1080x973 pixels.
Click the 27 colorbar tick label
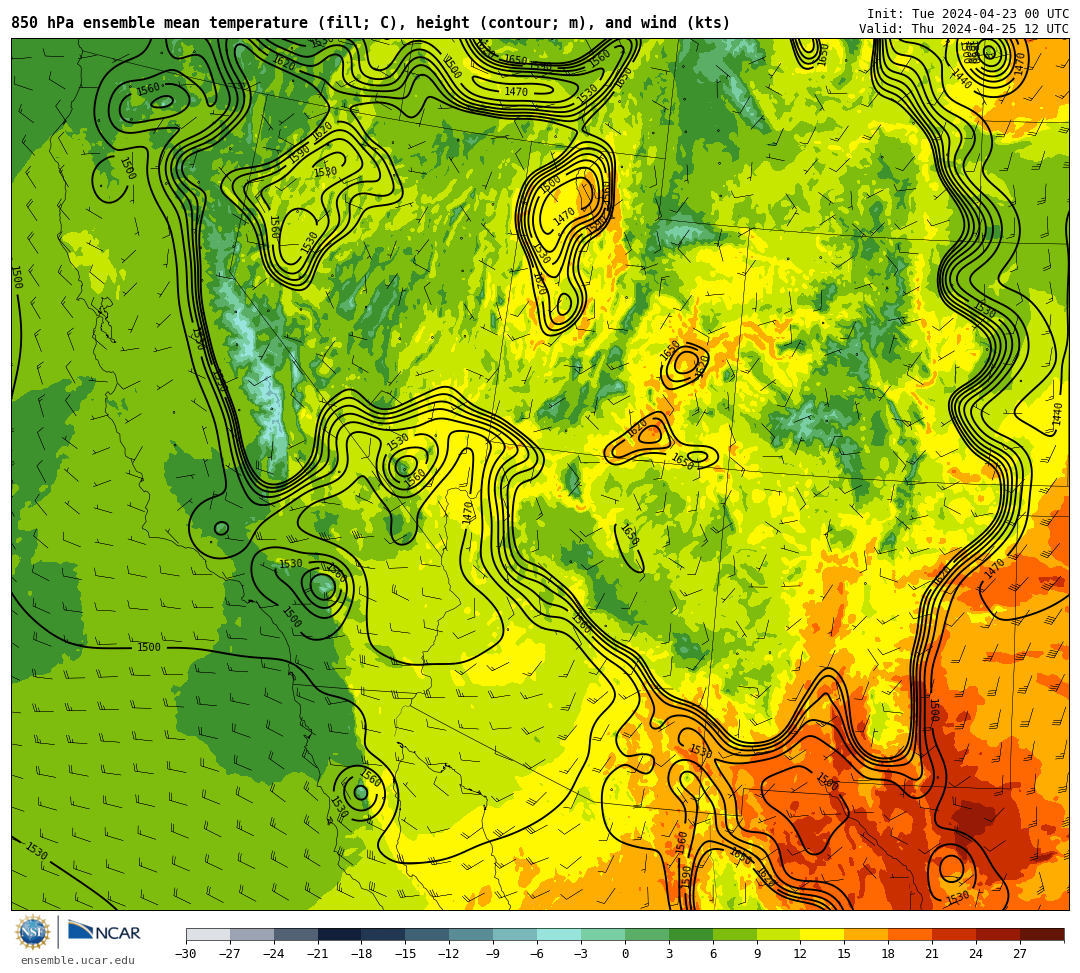click(x=1020, y=954)
